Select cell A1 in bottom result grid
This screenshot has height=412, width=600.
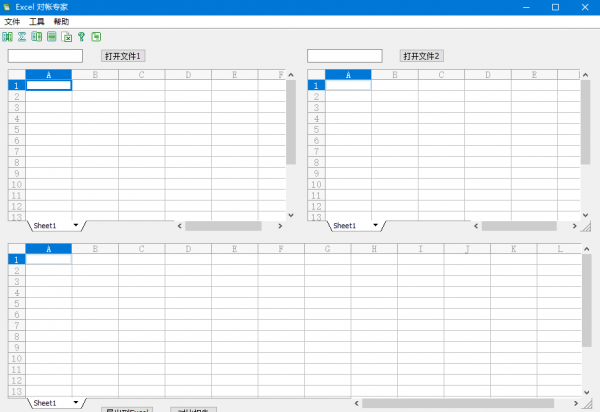coord(49,259)
